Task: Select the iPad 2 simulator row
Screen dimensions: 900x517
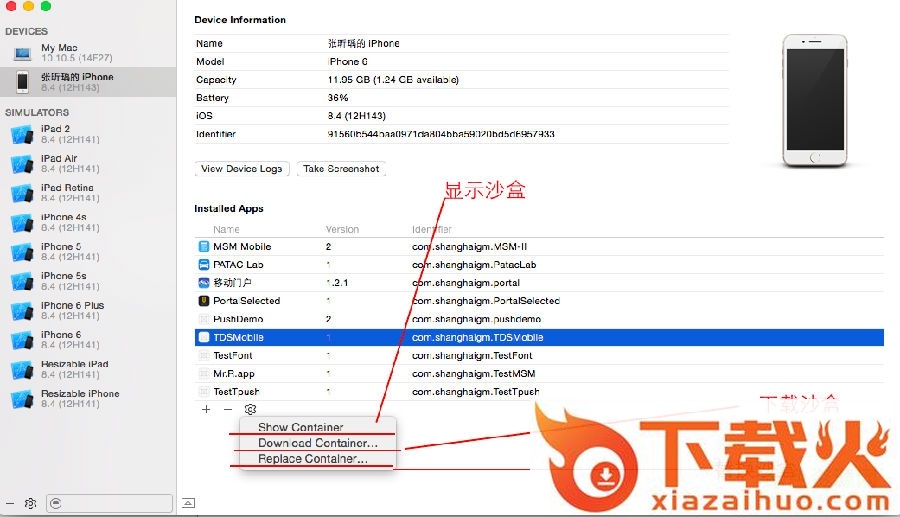Action: click(x=88, y=134)
